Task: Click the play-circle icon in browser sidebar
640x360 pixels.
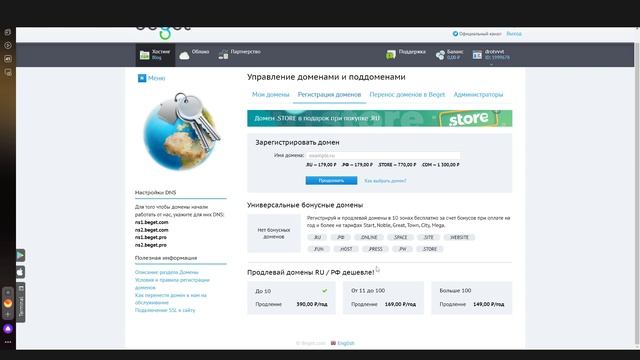Action: [8, 45]
